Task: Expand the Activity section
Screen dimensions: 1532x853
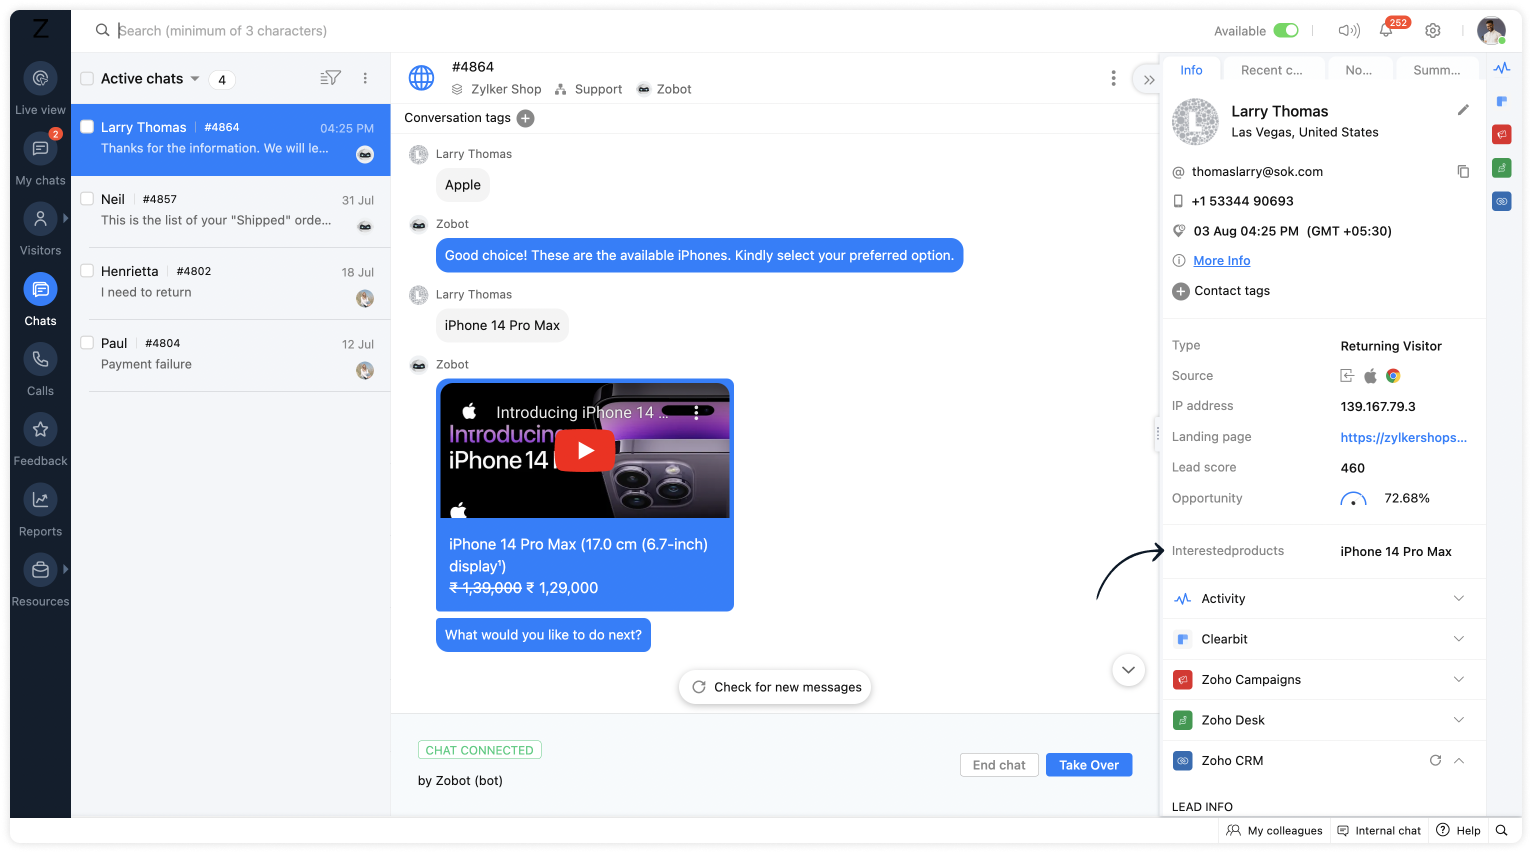Action: tap(1458, 599)
